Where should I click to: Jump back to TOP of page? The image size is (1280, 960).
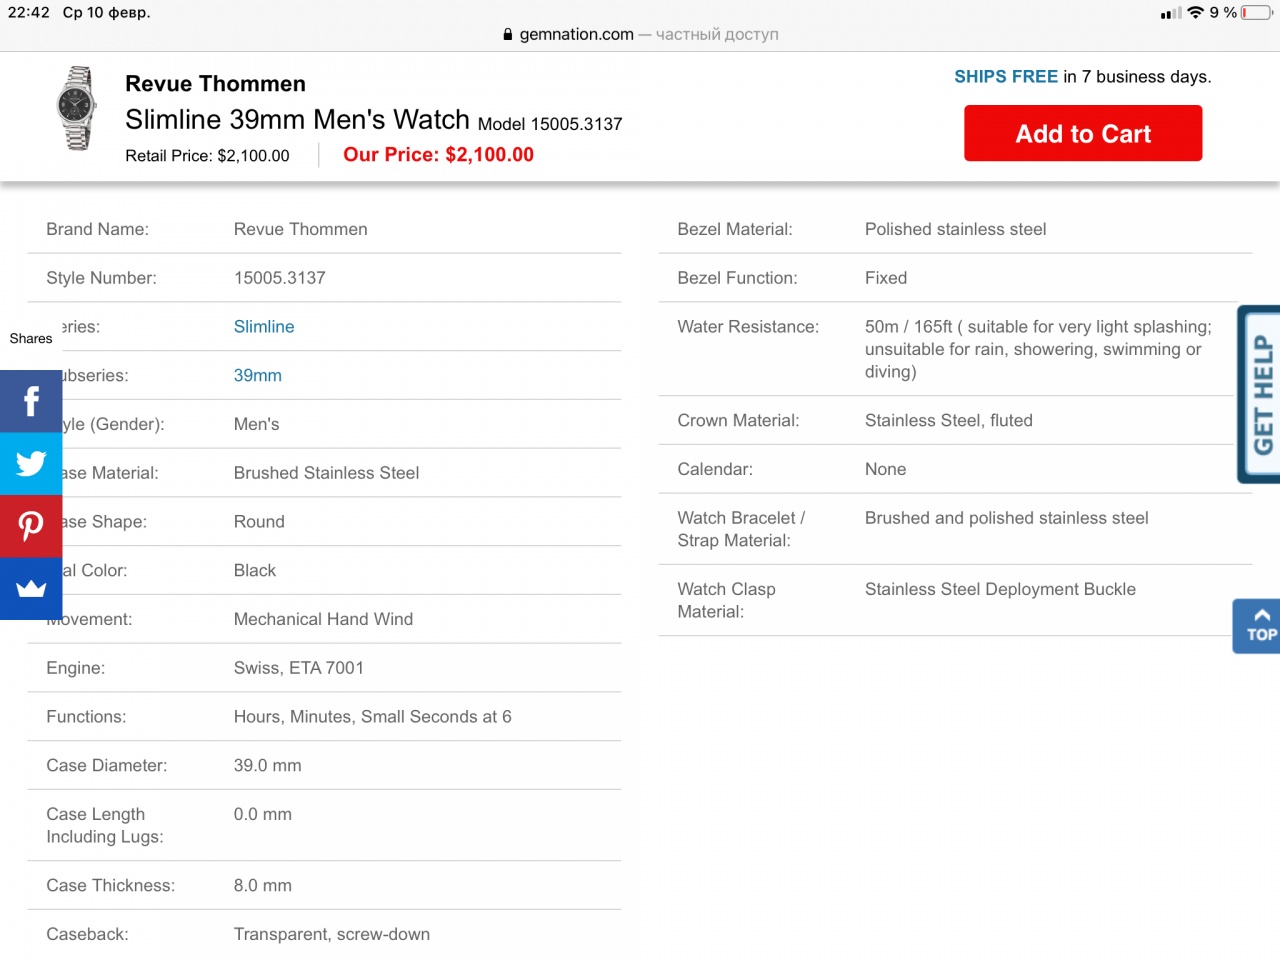(x=1257, y=626)
